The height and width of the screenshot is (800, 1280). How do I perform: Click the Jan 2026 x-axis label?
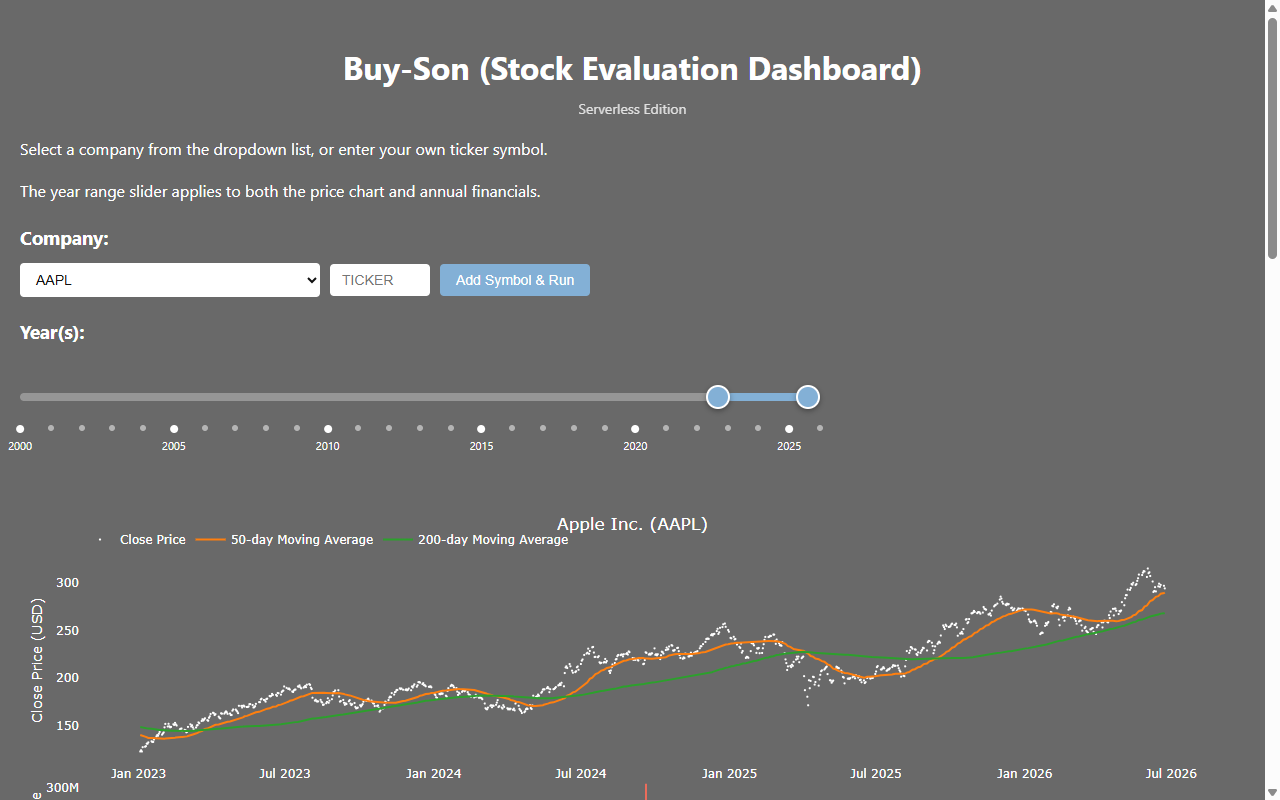1024,773
